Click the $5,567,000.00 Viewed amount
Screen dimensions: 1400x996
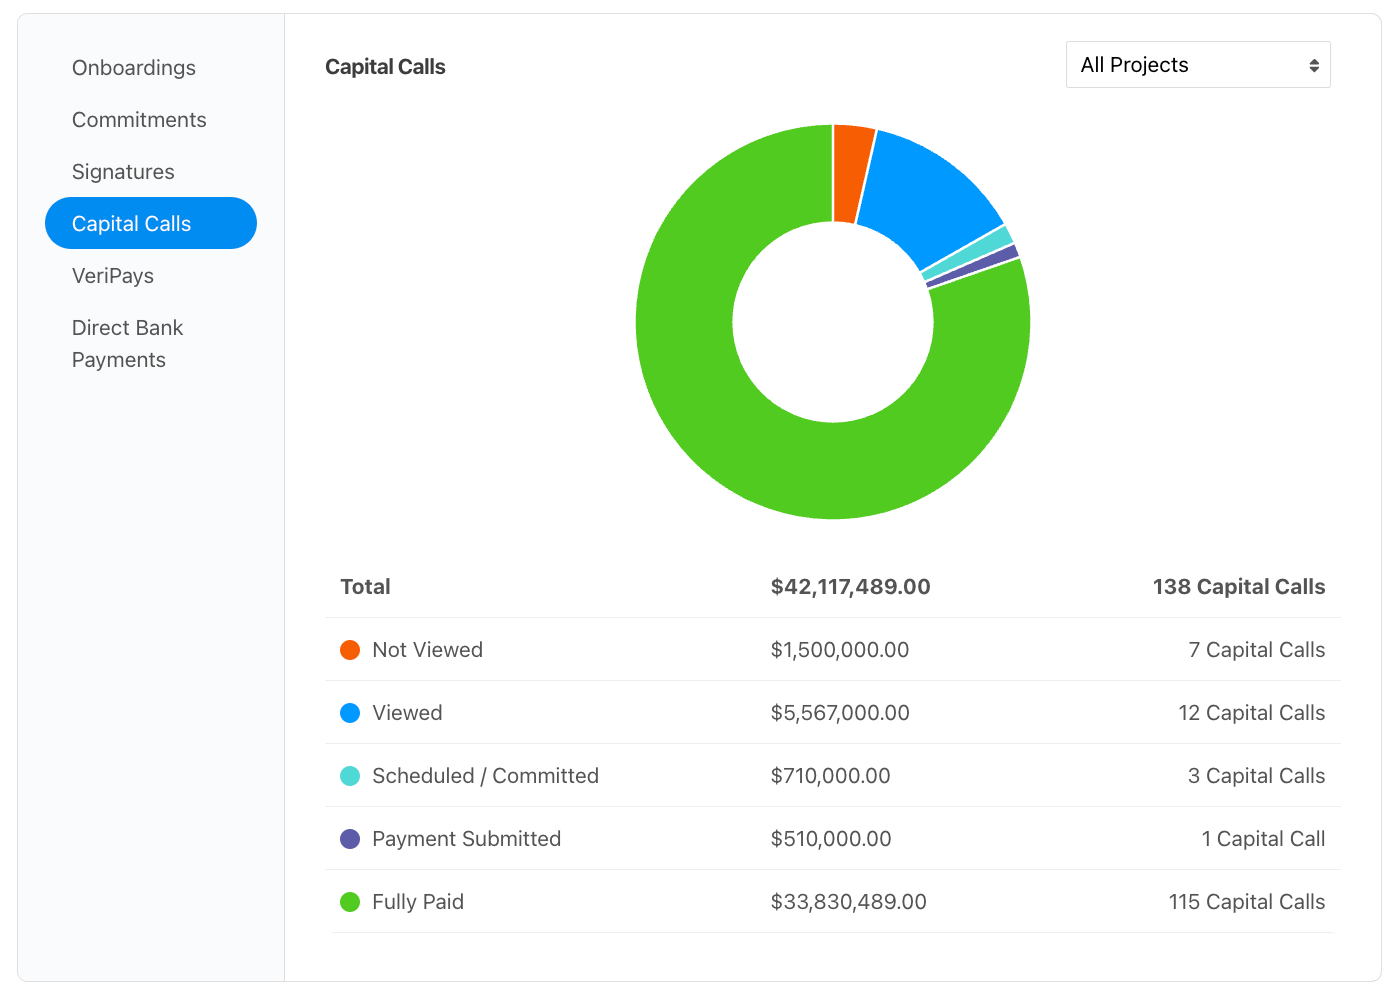pos(840,713)
